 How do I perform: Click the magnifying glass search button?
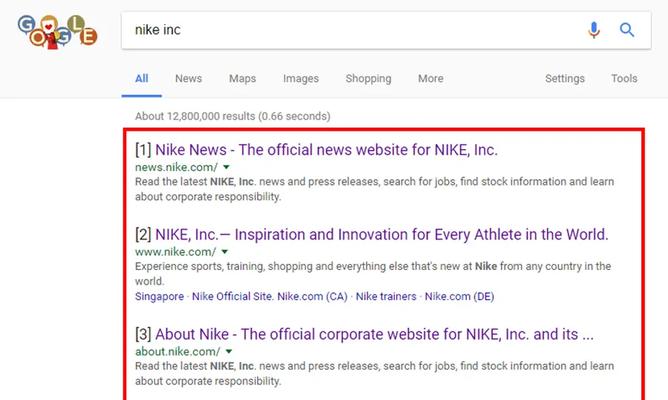click(x=627, y=30)
